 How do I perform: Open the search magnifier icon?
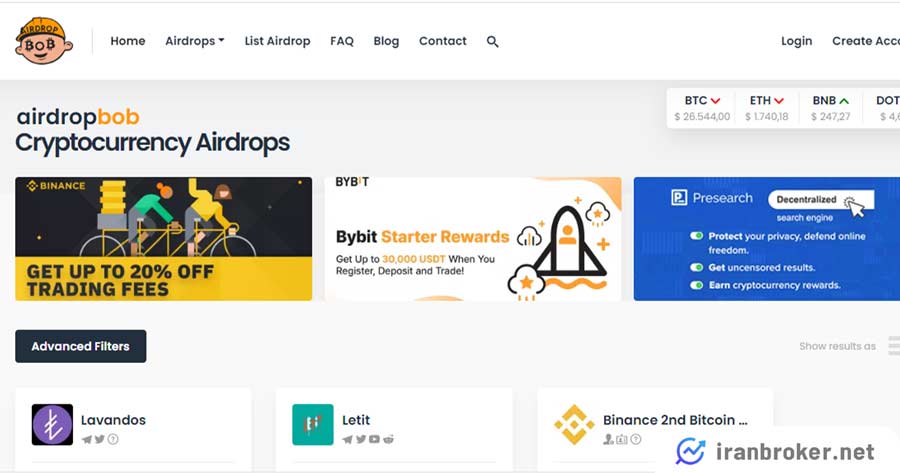point(492,41)
